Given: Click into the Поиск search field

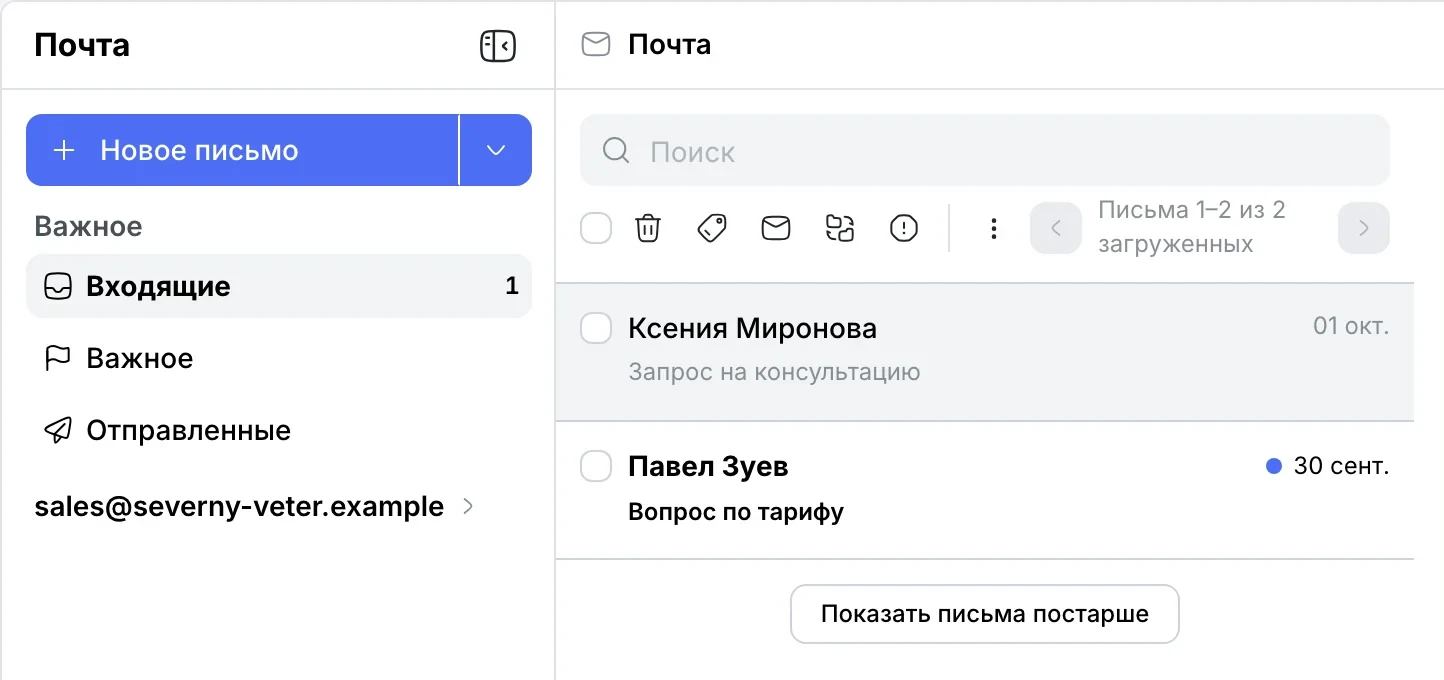Looking at the screenshot, I should click(x=985, y=150).
